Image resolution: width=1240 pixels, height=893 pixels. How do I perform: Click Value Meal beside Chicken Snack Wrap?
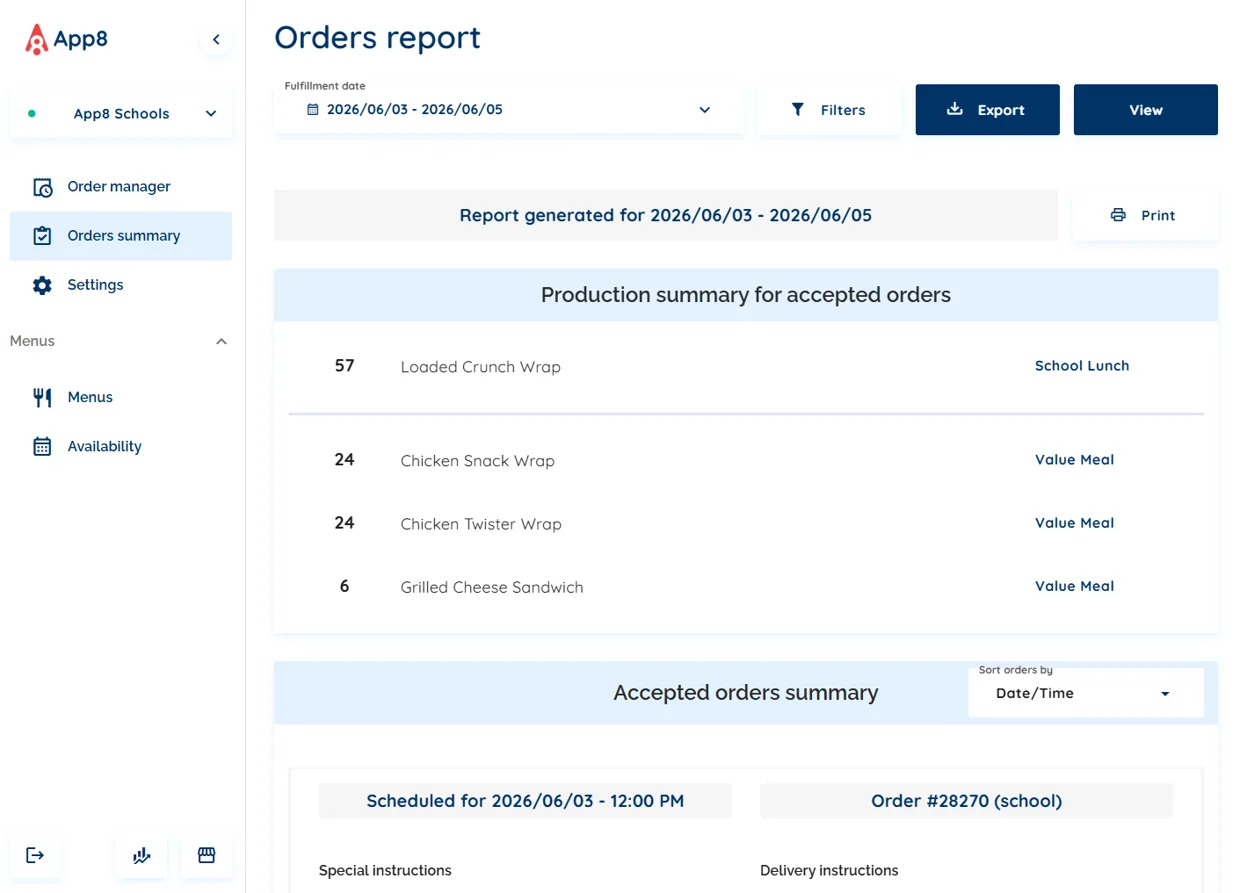click(x=1074, y=460)
